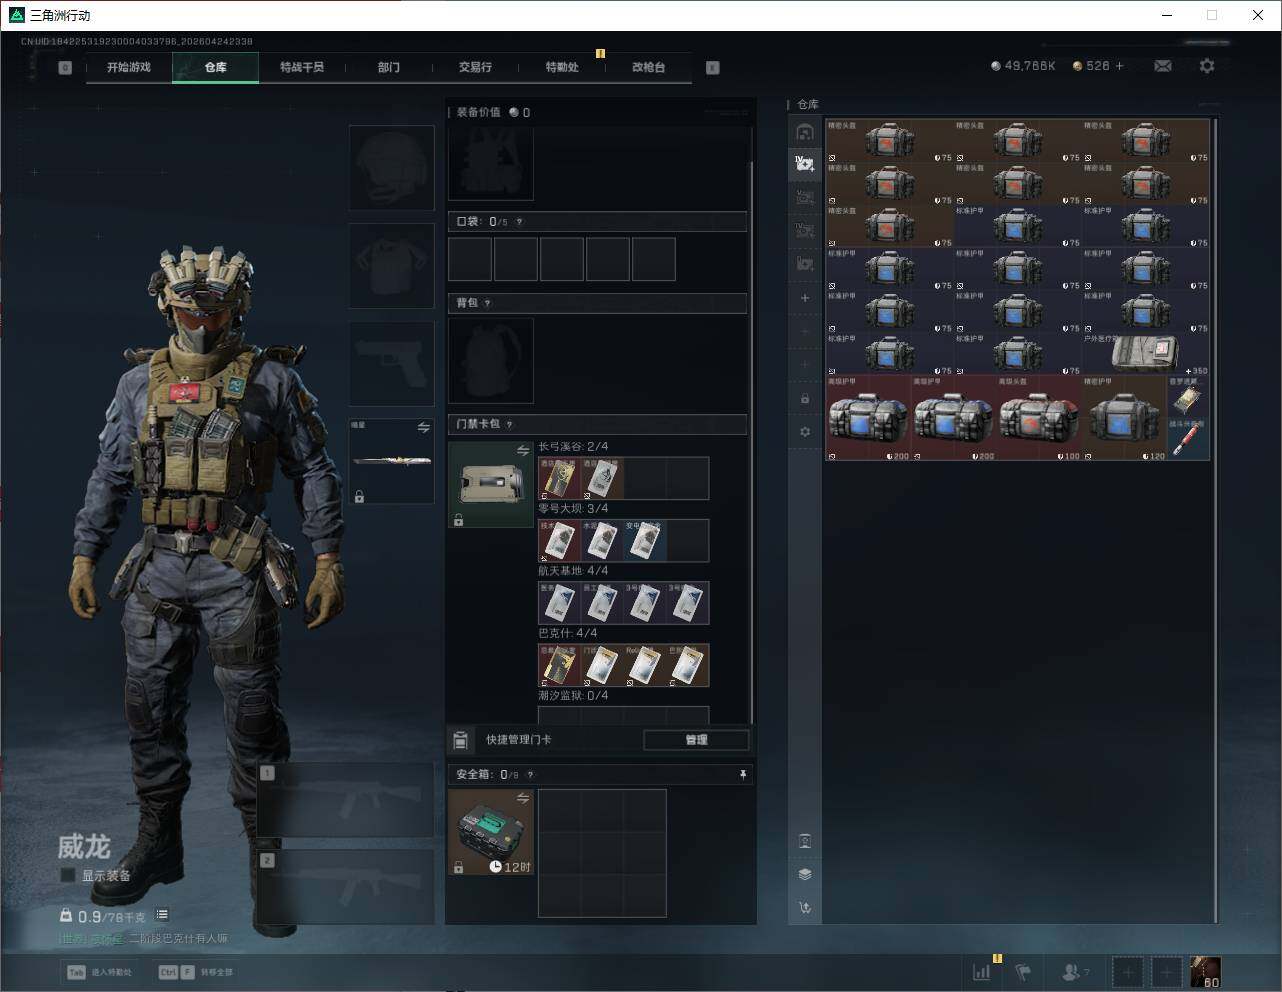Click the 长弓溪谷: 2/4 label
Image resolution: width=1282 pixels, height=992 pixels.
click(573, 447)
